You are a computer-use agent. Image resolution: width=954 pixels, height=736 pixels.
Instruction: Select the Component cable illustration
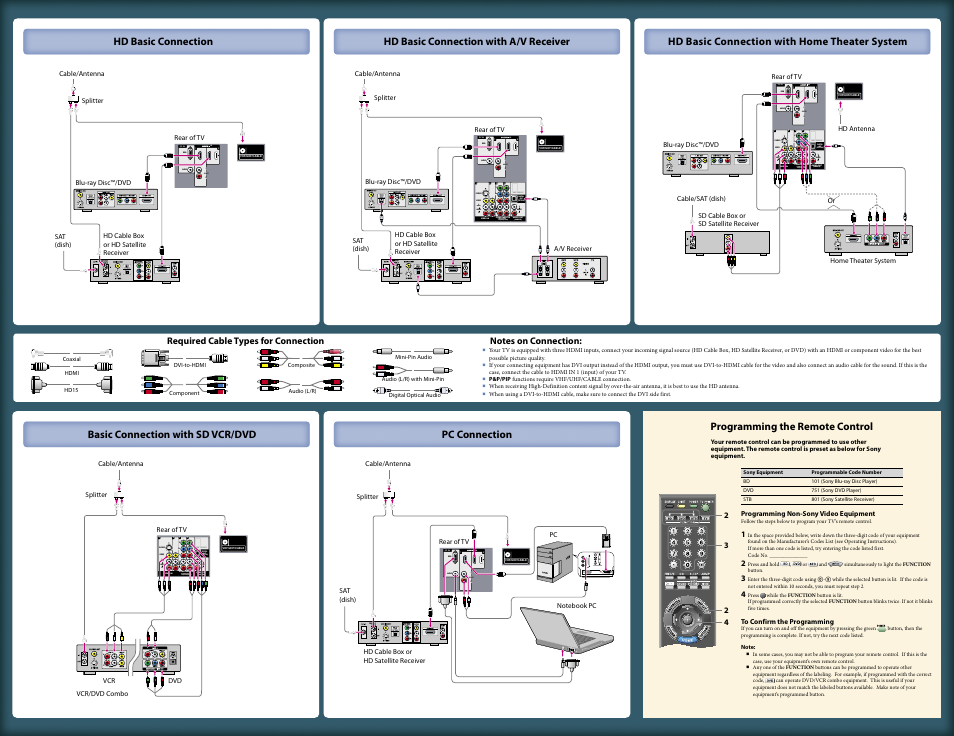click(184, 386)
